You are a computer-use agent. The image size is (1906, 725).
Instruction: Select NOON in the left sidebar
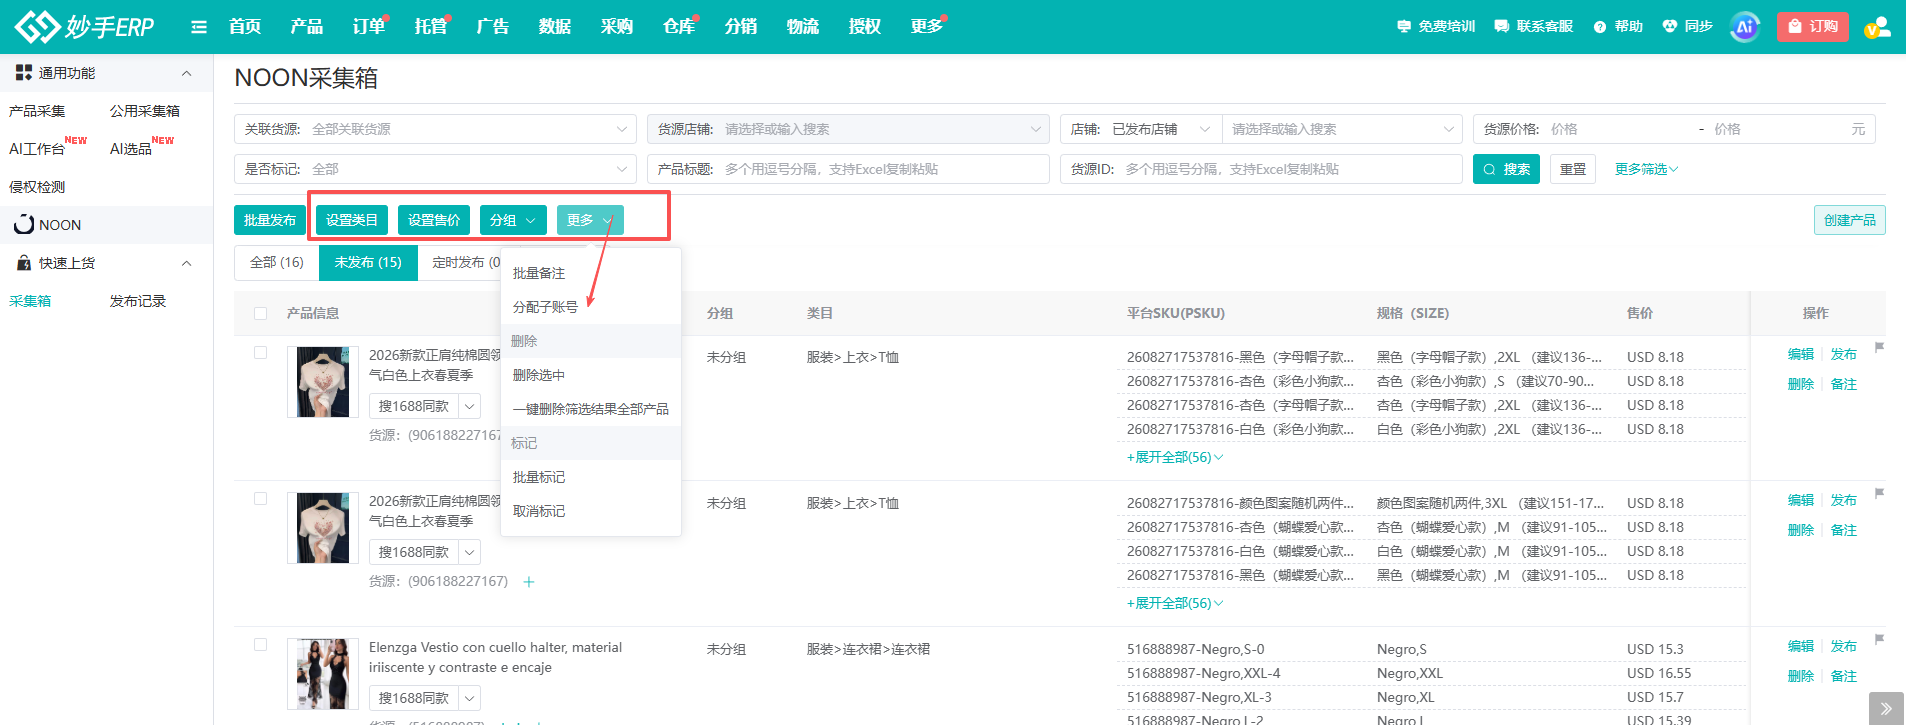pos(106,225)
